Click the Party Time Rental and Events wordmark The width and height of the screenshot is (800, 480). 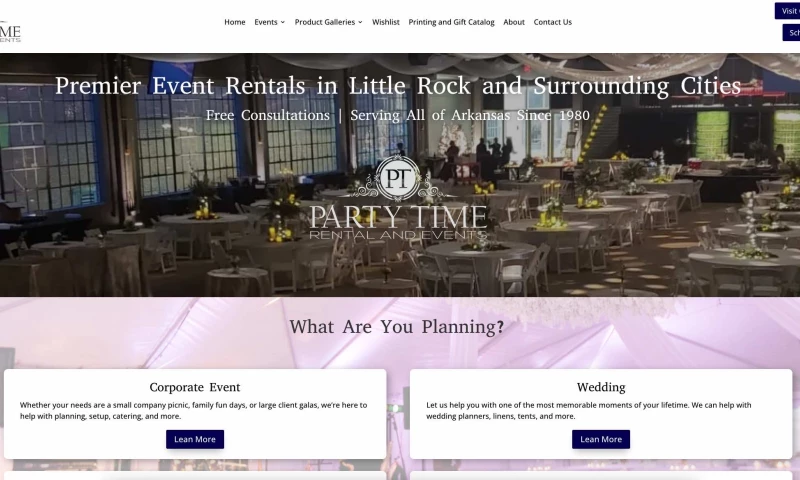pos(398,222)
